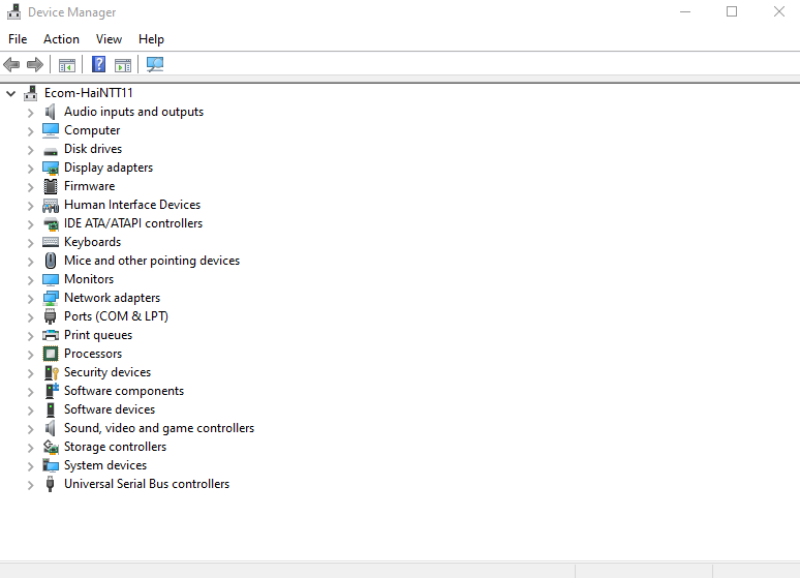Viewport: 800px width, 578px height.
Task: Click the action pane toolbar icon
Action: tap(123, 65)
